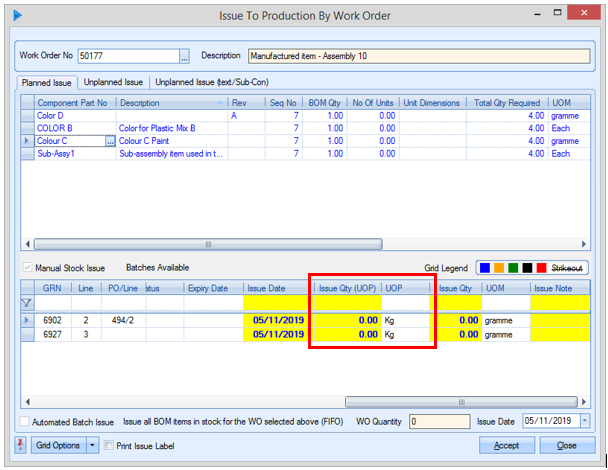Viewport: 608px width, 470px height.
Task: Click the Work Order No lookup ellipsis button
Action: click(x=183, y=56)
